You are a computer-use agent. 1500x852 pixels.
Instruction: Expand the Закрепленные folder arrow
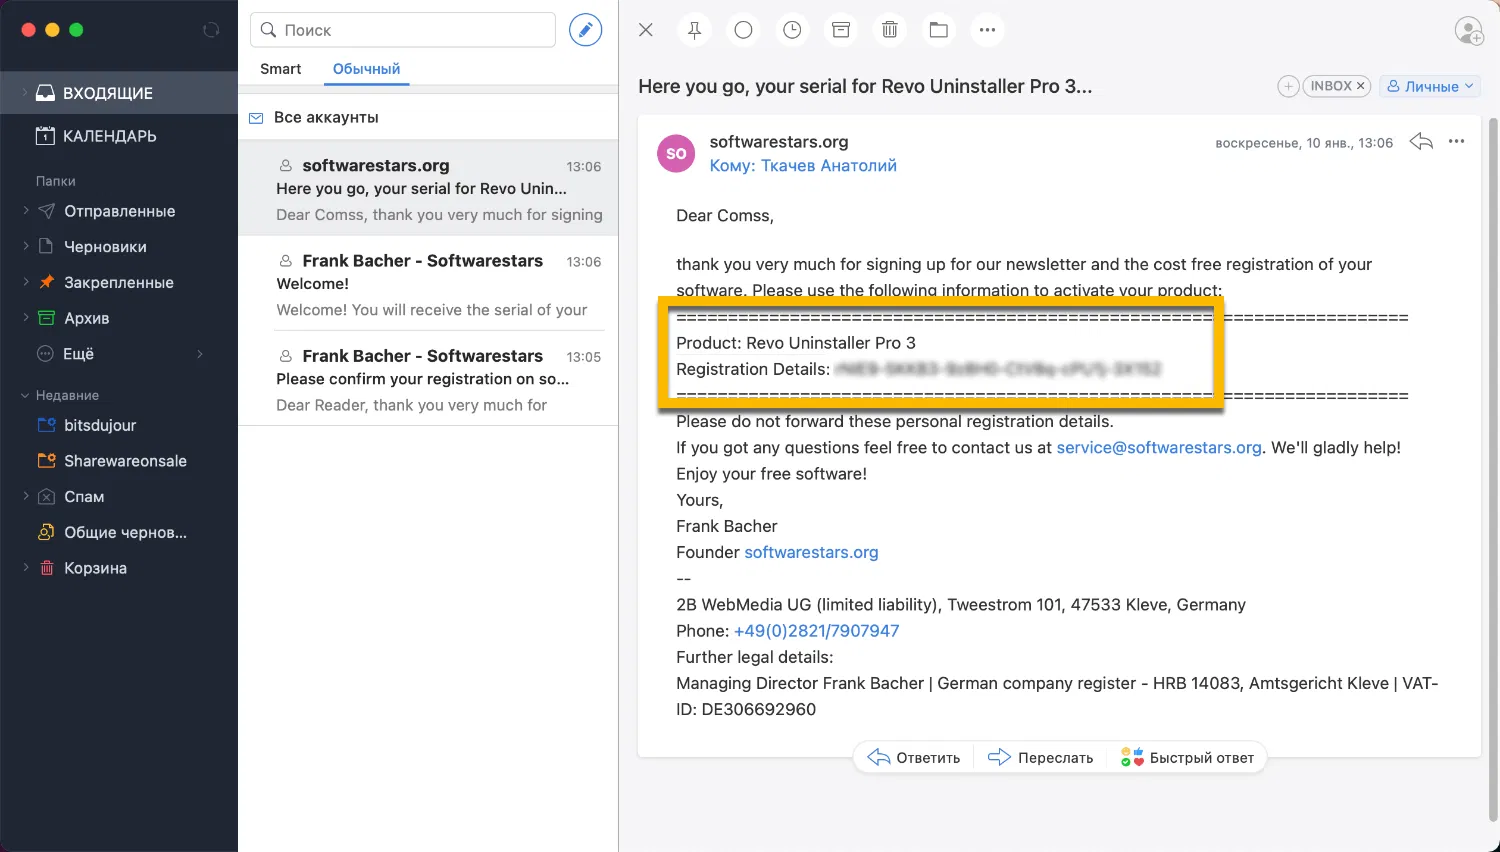(x=25, y=282)
